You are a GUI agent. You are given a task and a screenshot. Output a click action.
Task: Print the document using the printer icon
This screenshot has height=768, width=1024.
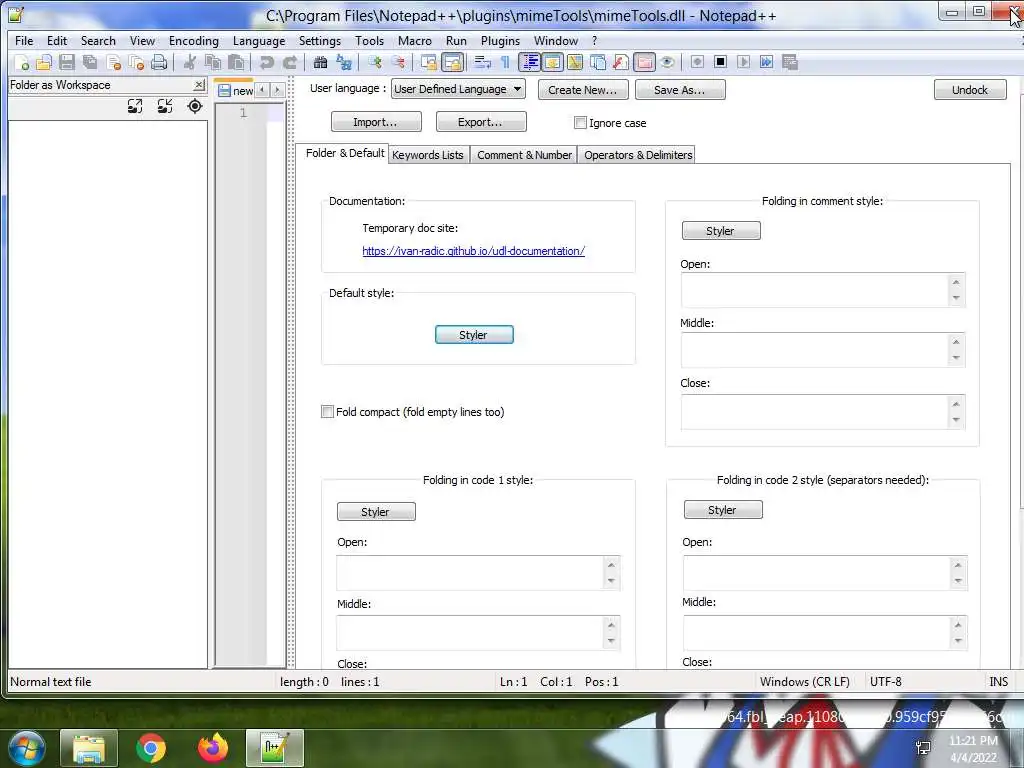pos(159,62)
